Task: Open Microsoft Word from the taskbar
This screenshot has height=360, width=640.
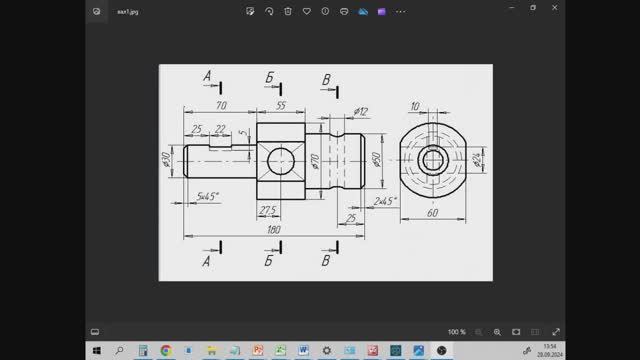Action: [303, 351]
